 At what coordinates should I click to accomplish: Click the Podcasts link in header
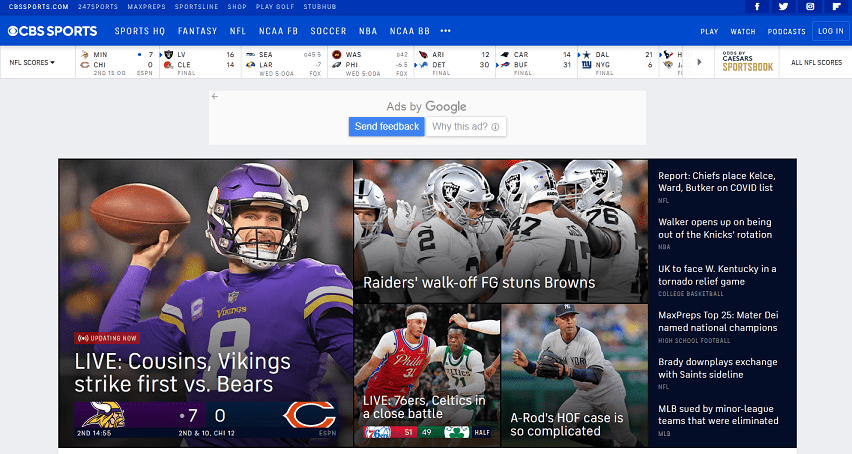786,31
